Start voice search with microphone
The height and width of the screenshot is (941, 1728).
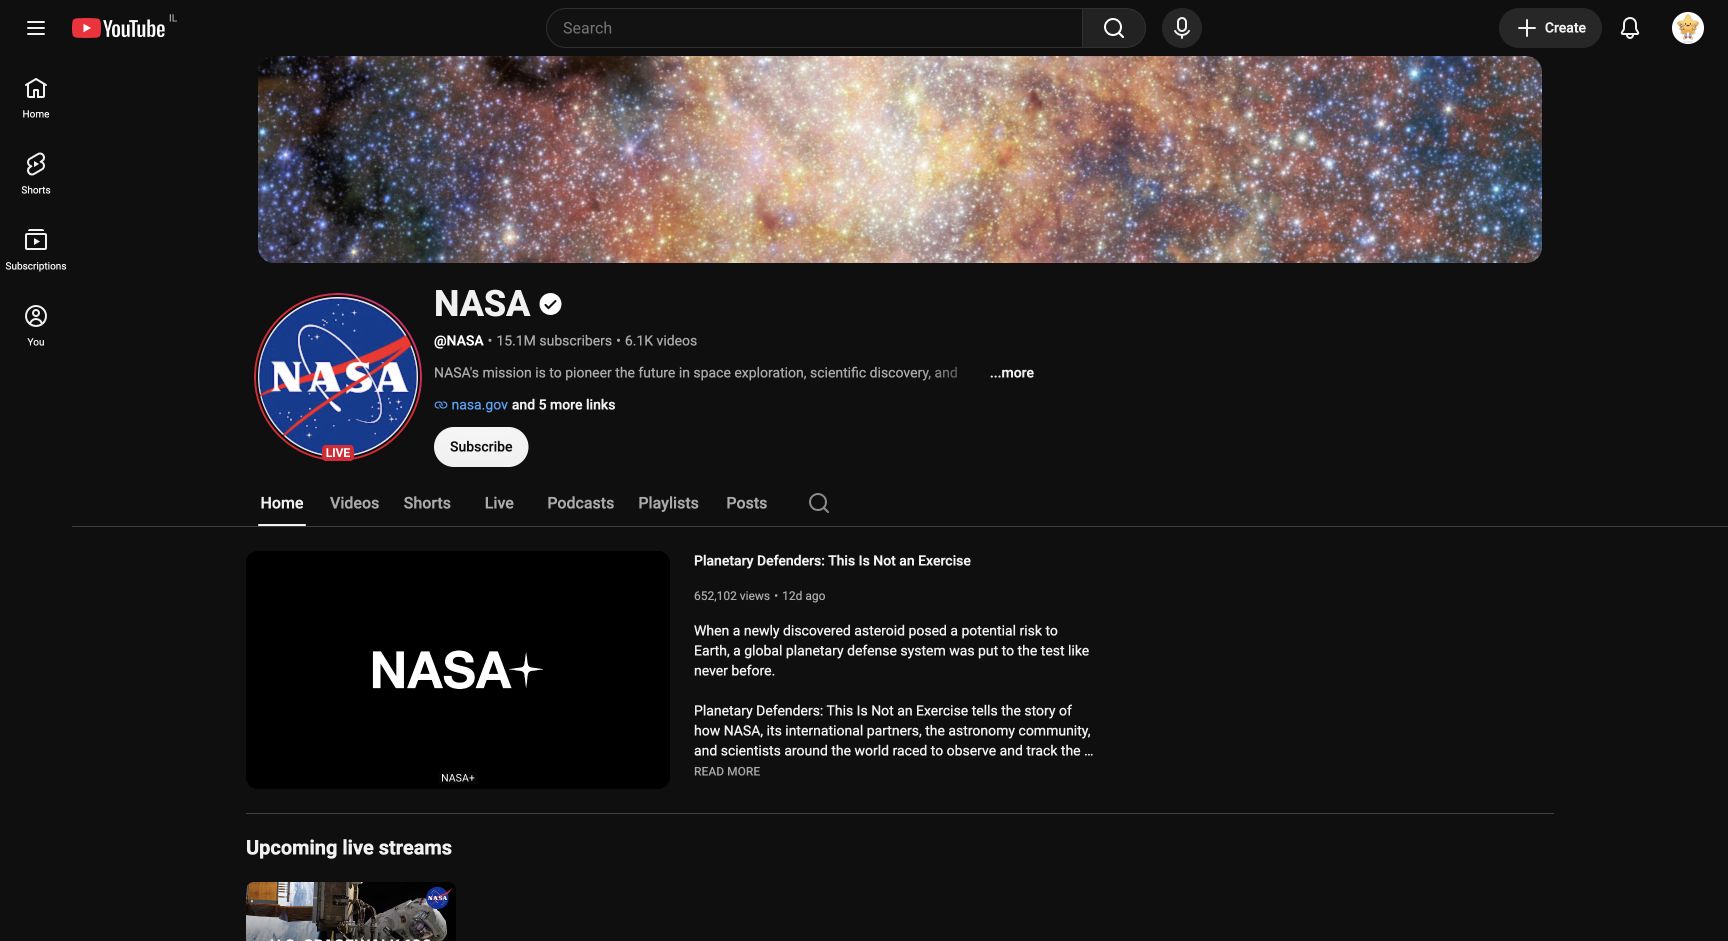pos(1181,28)
